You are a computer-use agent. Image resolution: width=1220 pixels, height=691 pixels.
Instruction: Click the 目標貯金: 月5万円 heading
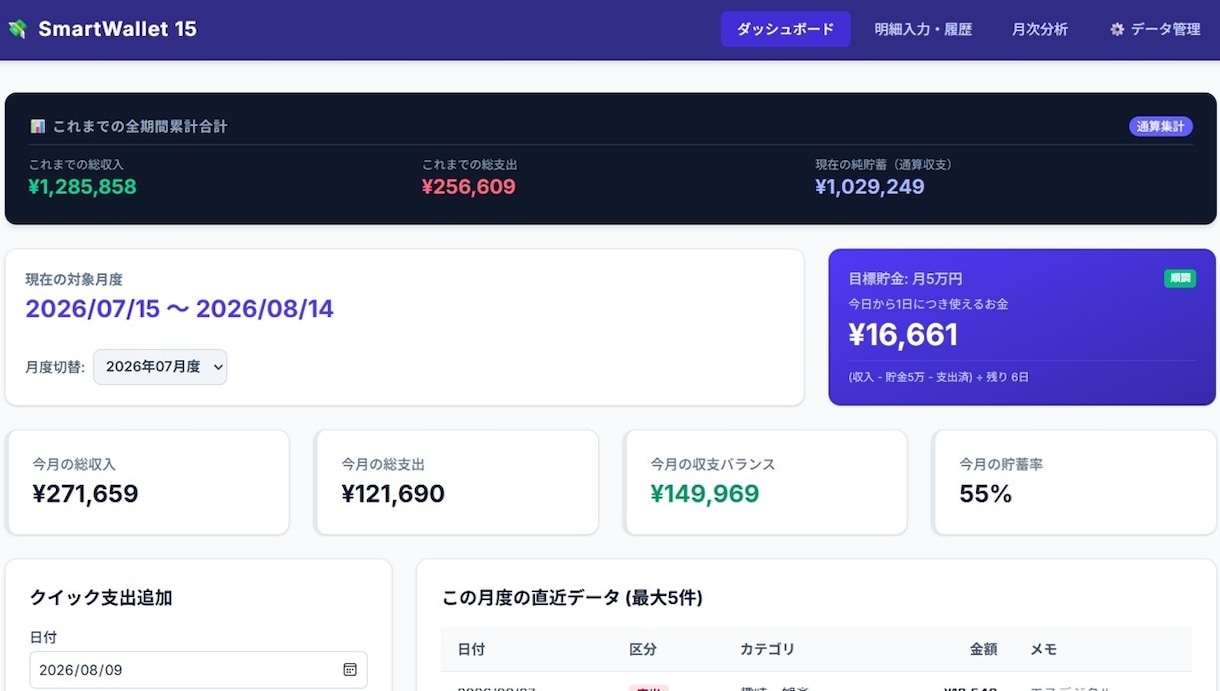coord(906,279)
